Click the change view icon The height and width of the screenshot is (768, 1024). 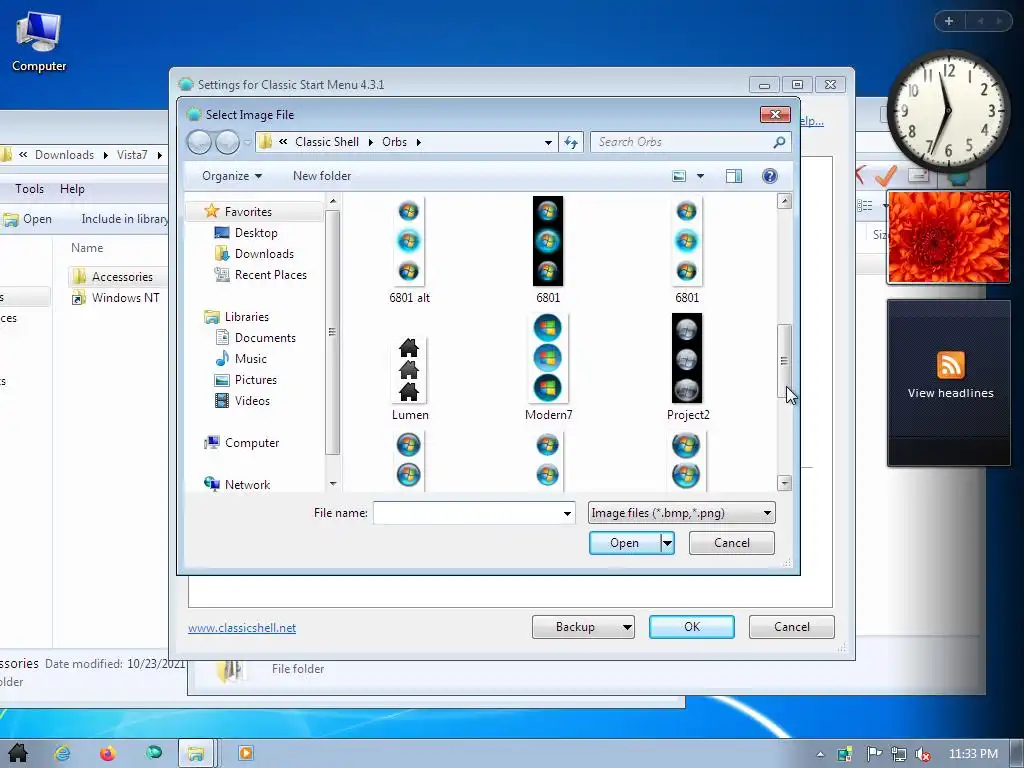coord(679,176)
